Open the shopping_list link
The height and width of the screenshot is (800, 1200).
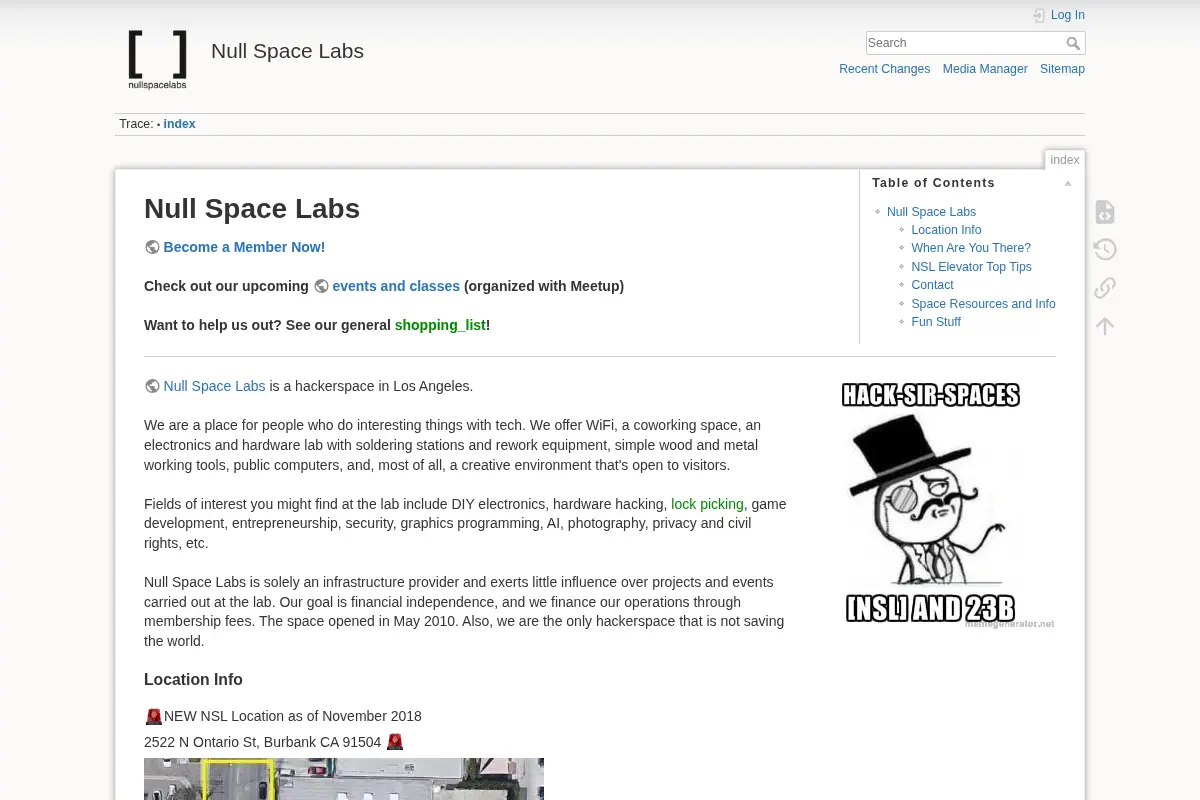(440, 325)
